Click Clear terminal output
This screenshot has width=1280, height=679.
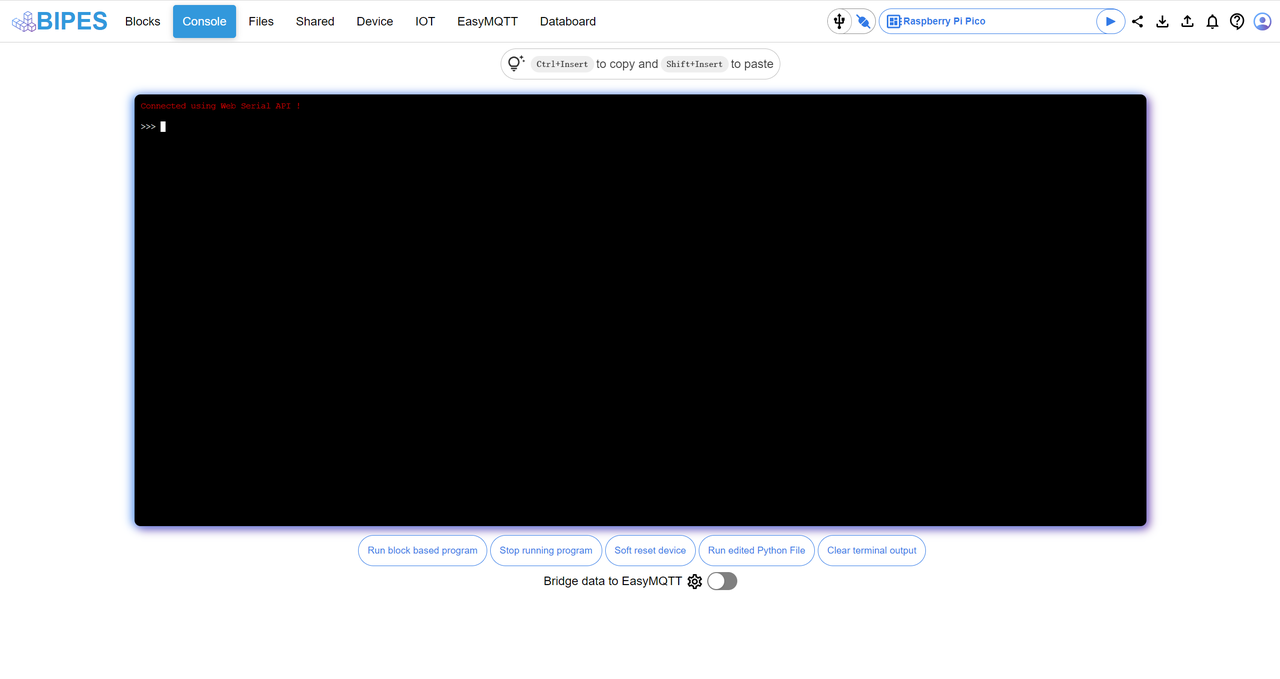coord(872,550)
